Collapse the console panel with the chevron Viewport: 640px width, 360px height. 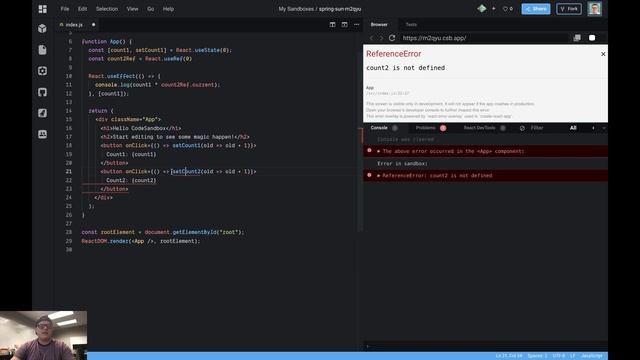tap(604, 128)
